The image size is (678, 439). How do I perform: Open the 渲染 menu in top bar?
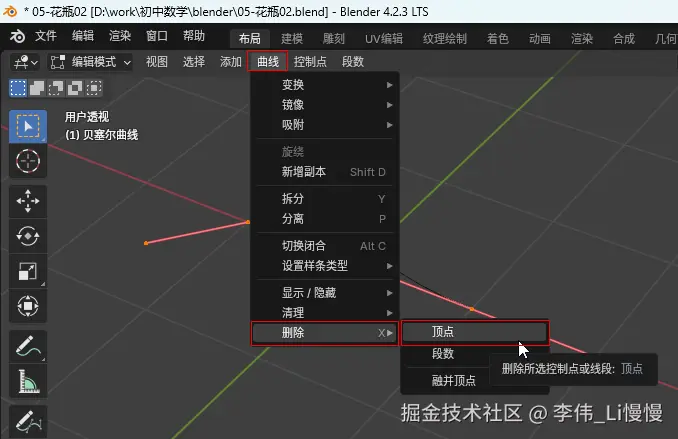(x=120, y=36)
